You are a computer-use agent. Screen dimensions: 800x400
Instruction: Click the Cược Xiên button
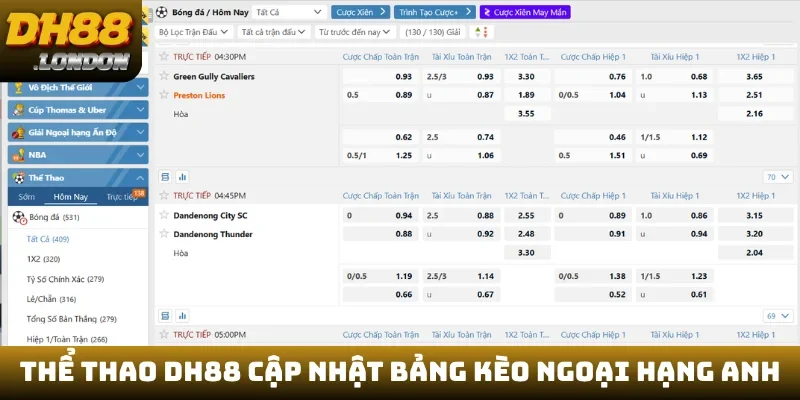pyautogui.click(x=360, y=12)
